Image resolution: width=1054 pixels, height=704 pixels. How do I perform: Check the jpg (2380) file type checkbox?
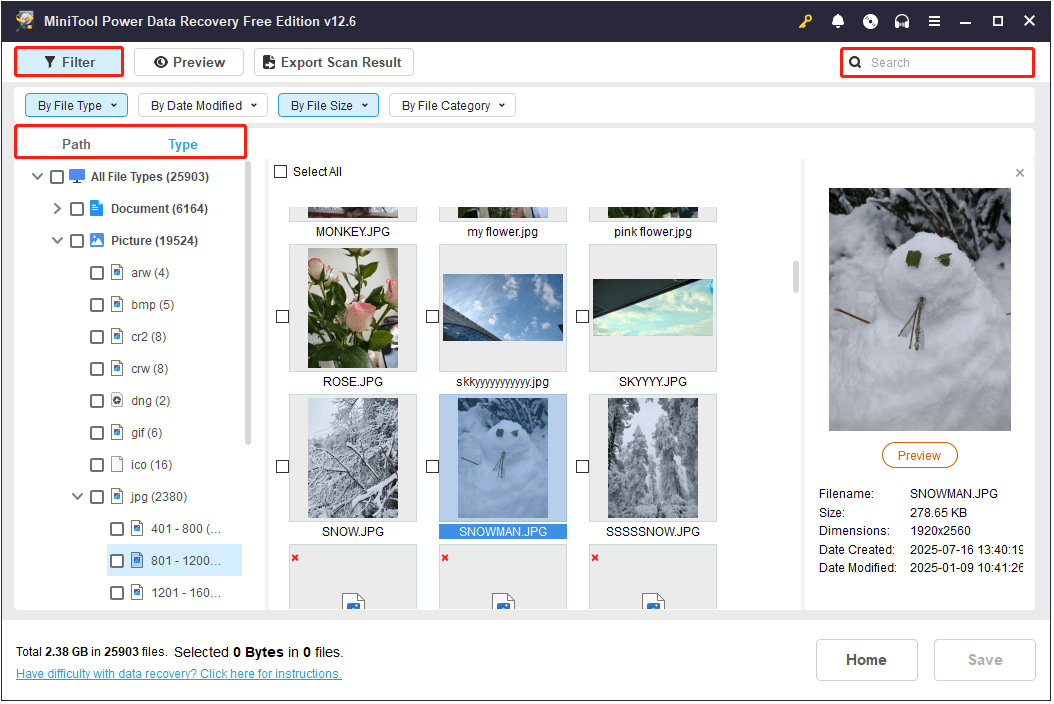[96, 496]
